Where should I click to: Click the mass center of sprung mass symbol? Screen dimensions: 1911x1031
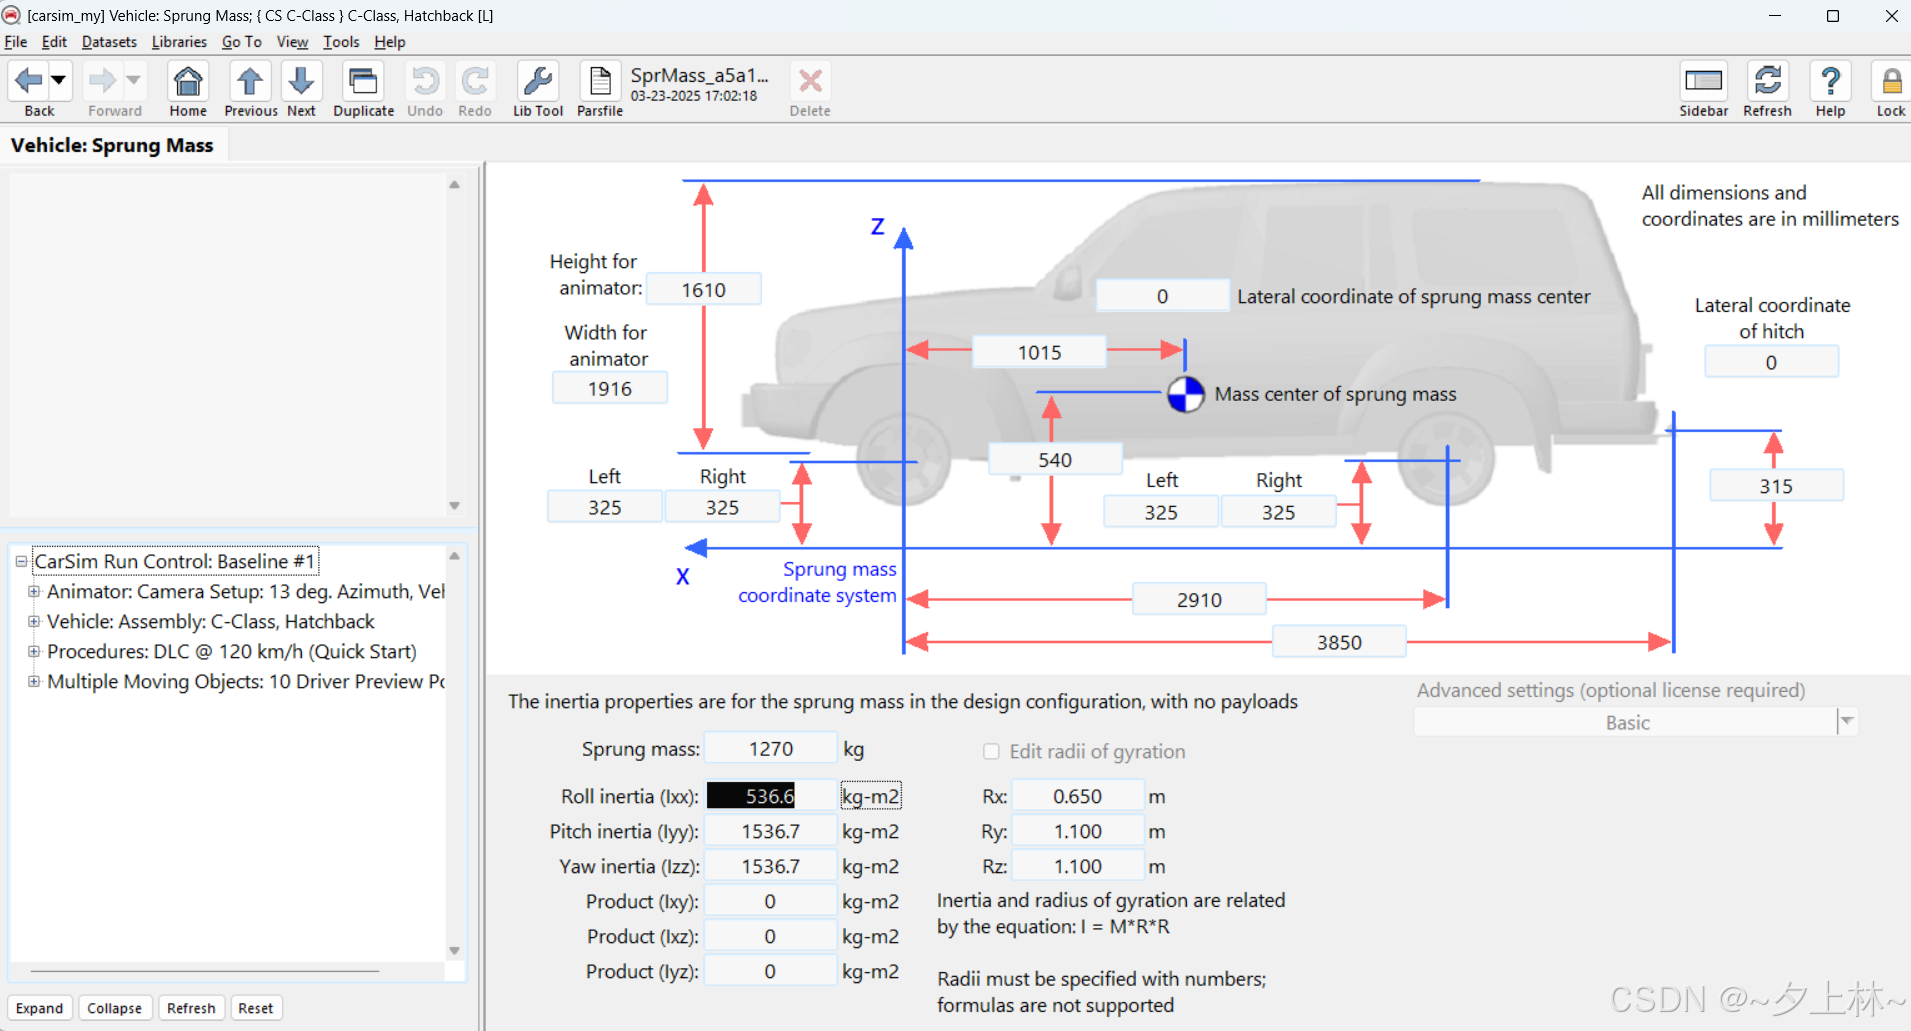[1185, 395]
